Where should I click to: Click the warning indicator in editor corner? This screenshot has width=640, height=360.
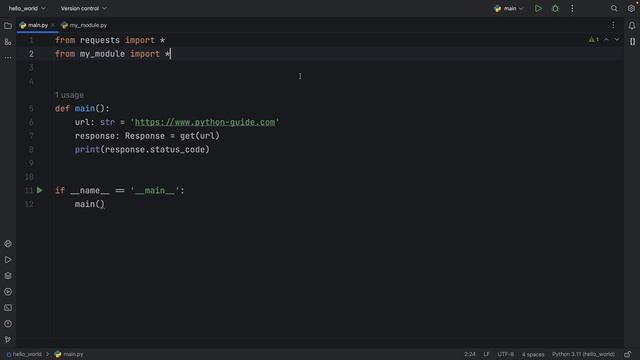pyautogui.click(x=593, y=40)
